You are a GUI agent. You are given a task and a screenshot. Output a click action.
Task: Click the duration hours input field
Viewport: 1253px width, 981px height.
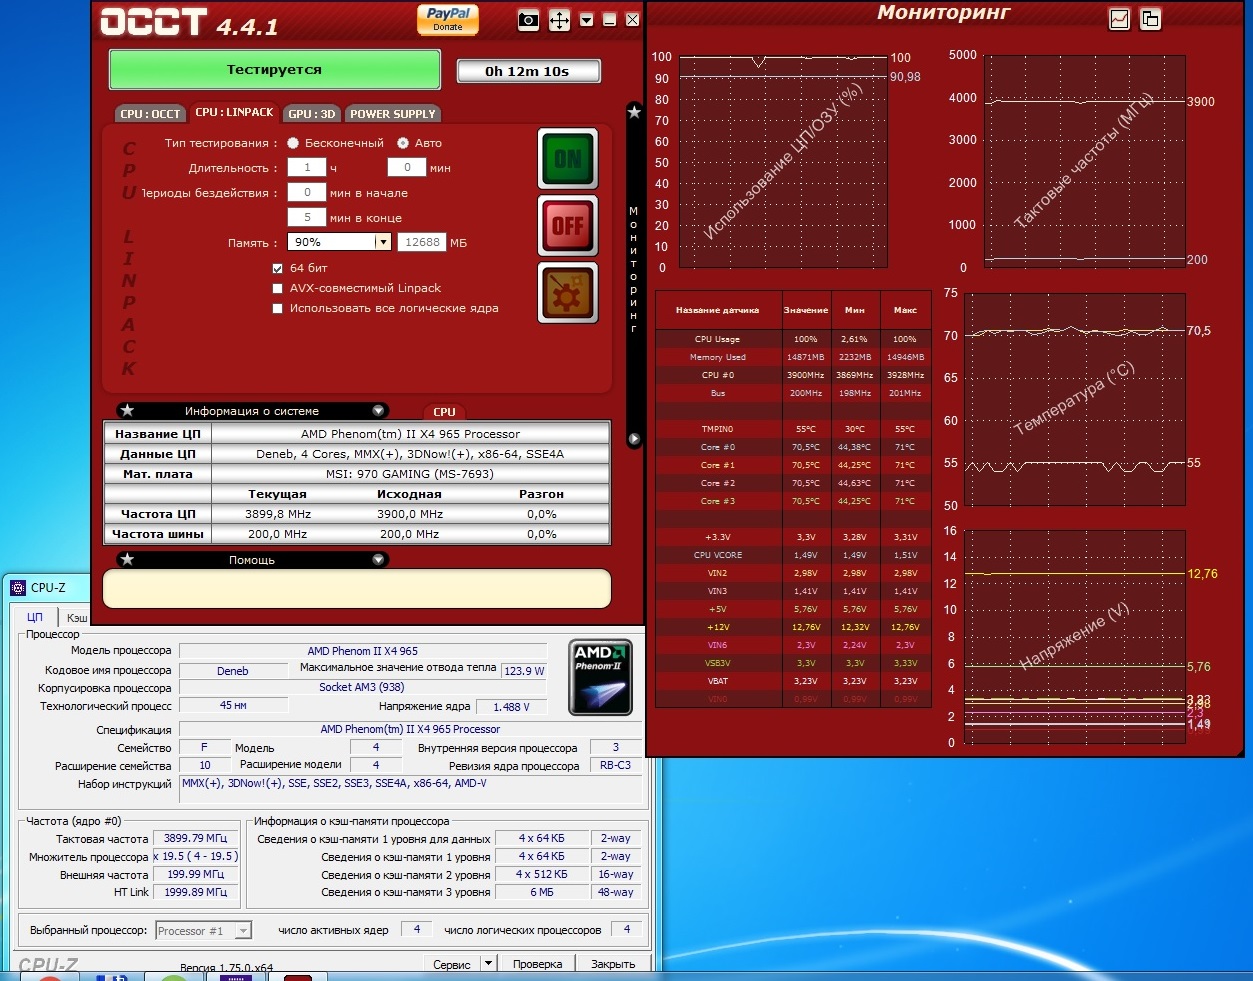click(x=307, y=168)
